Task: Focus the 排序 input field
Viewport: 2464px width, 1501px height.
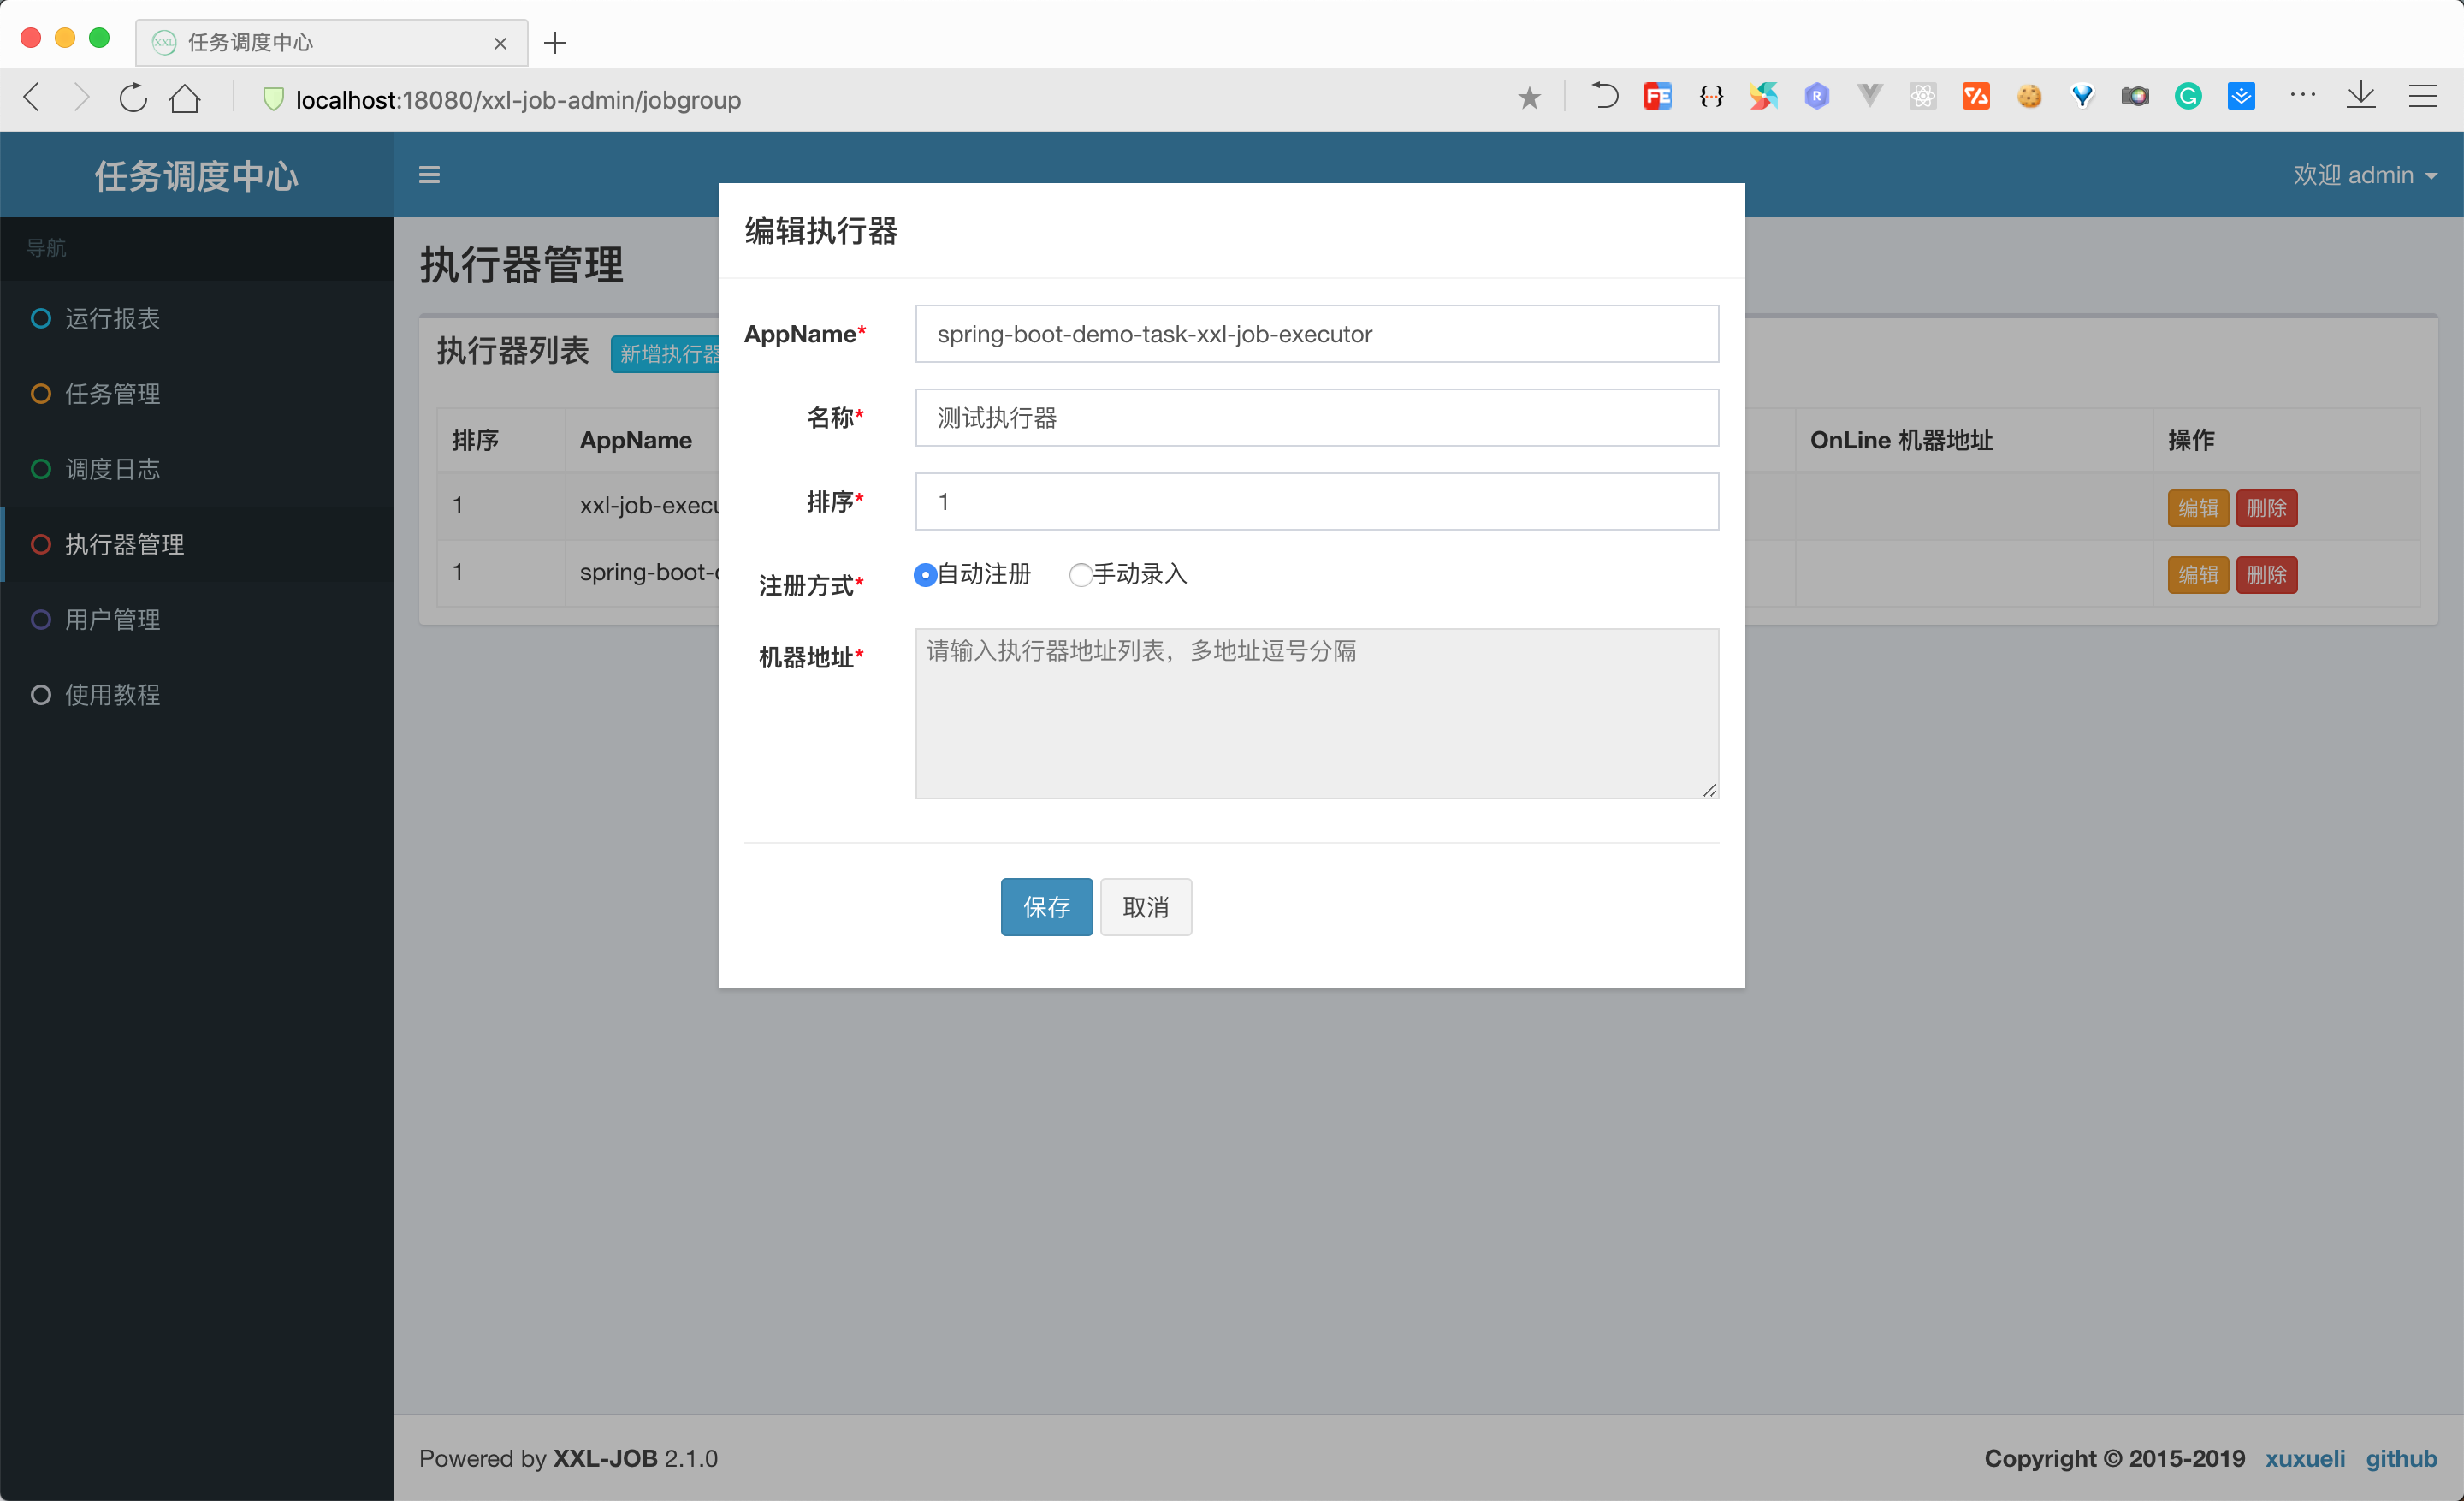Action: coord(1316,502)
